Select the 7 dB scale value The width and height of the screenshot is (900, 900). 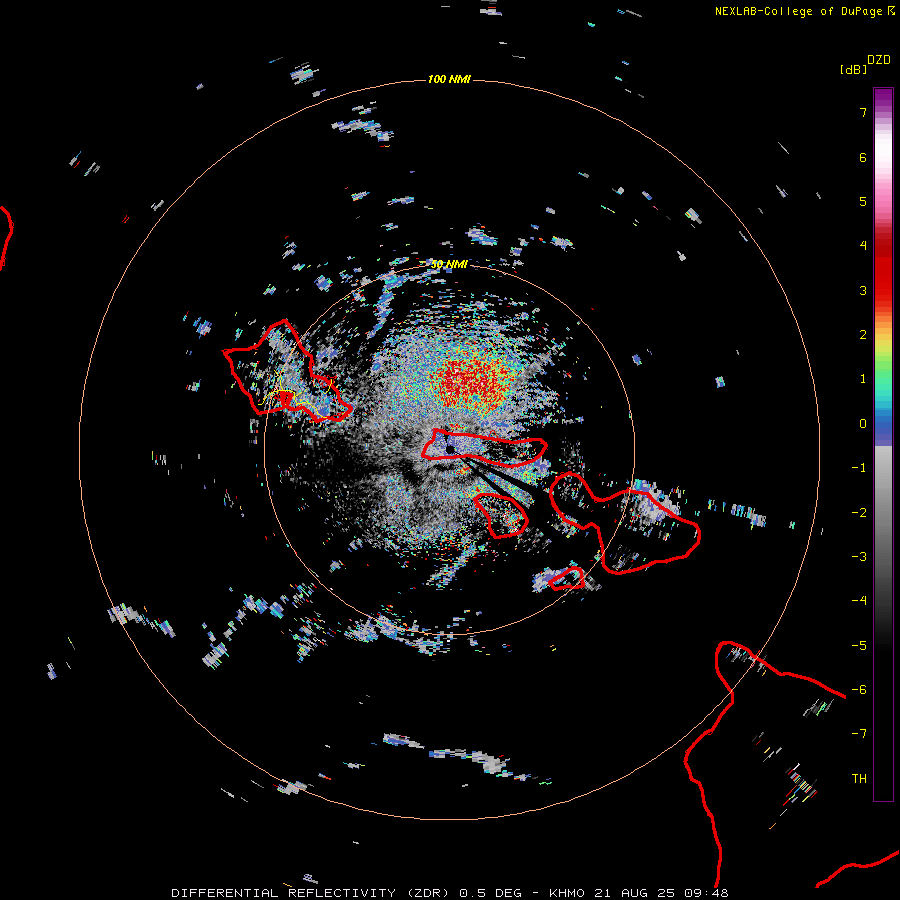(x=863, y=112)
